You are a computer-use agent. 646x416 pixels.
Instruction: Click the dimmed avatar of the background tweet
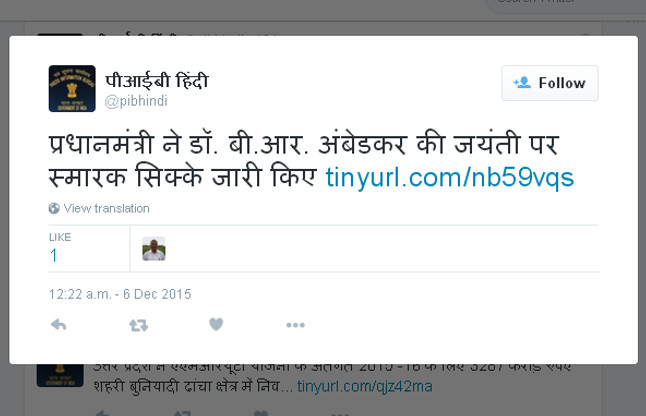[60, 375]
